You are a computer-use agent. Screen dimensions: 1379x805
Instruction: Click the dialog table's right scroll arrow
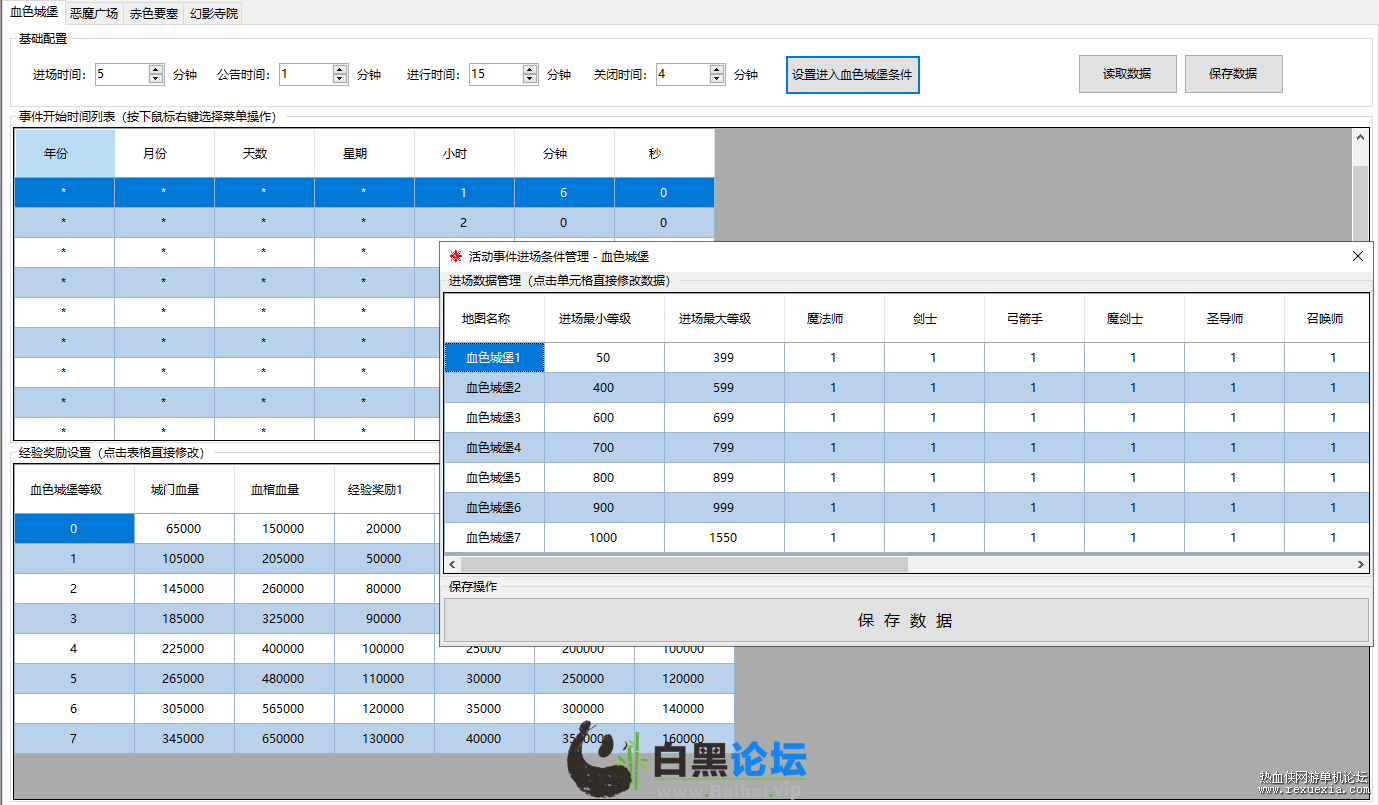(x=1361, y=565)
